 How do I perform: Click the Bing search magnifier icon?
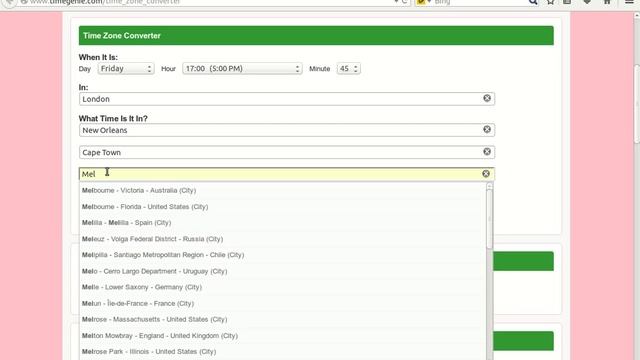[x=533, y=2]
